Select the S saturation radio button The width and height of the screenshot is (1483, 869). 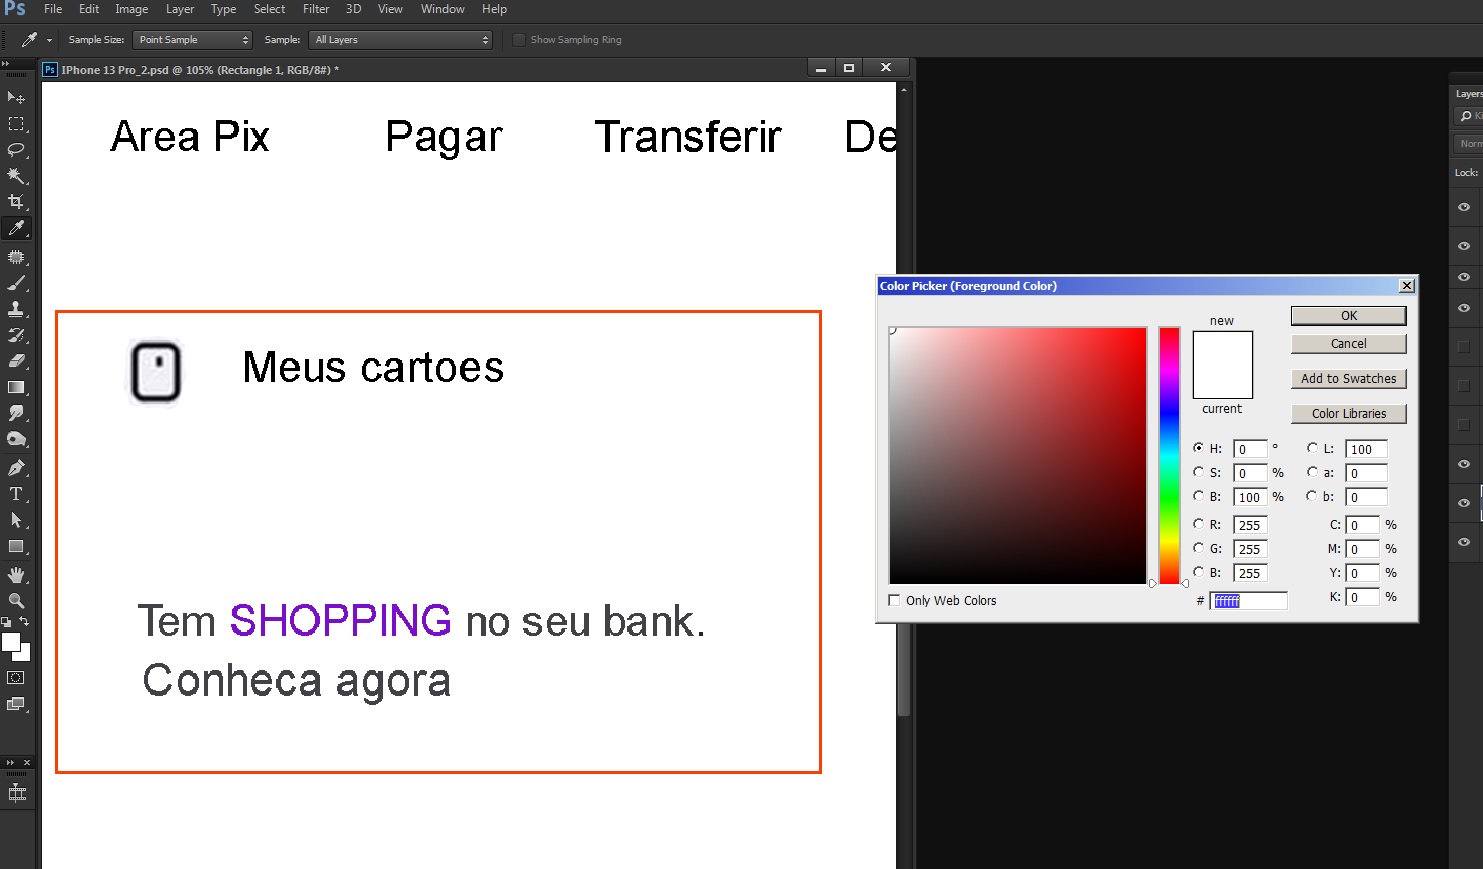[1198, 472]
